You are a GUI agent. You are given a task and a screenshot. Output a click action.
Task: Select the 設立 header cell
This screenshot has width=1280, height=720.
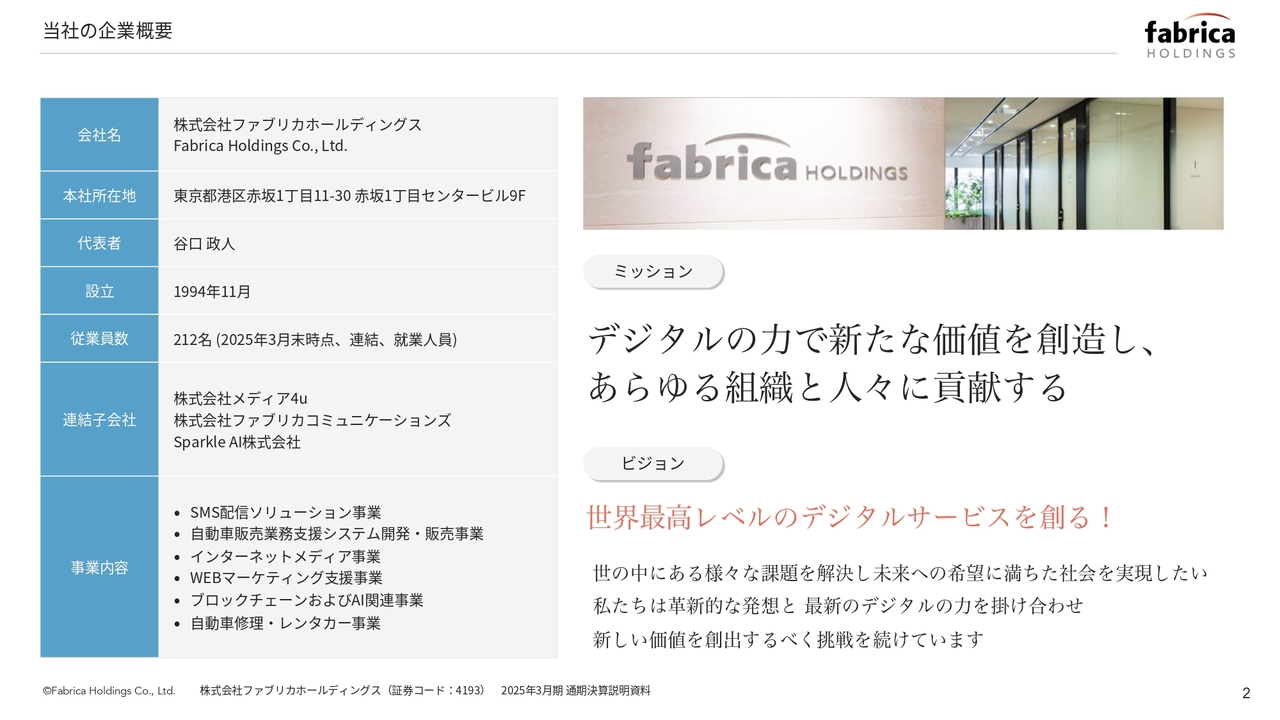(99, 290)
